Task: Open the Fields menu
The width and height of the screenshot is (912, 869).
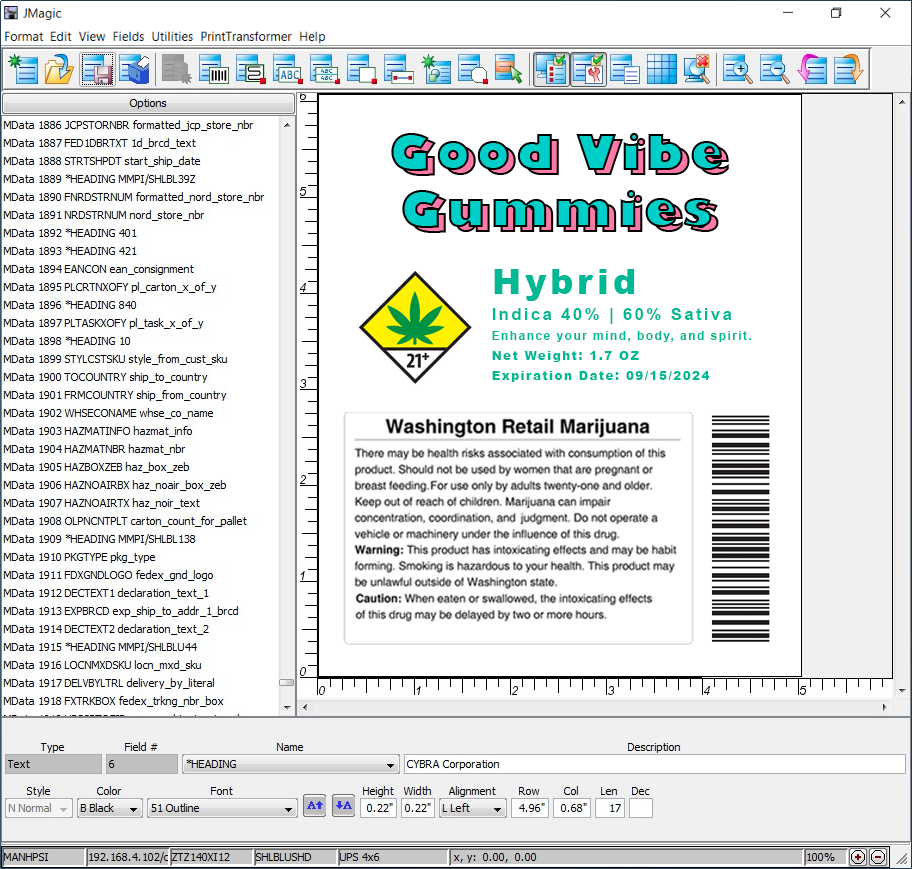Action: coord(128,36)
